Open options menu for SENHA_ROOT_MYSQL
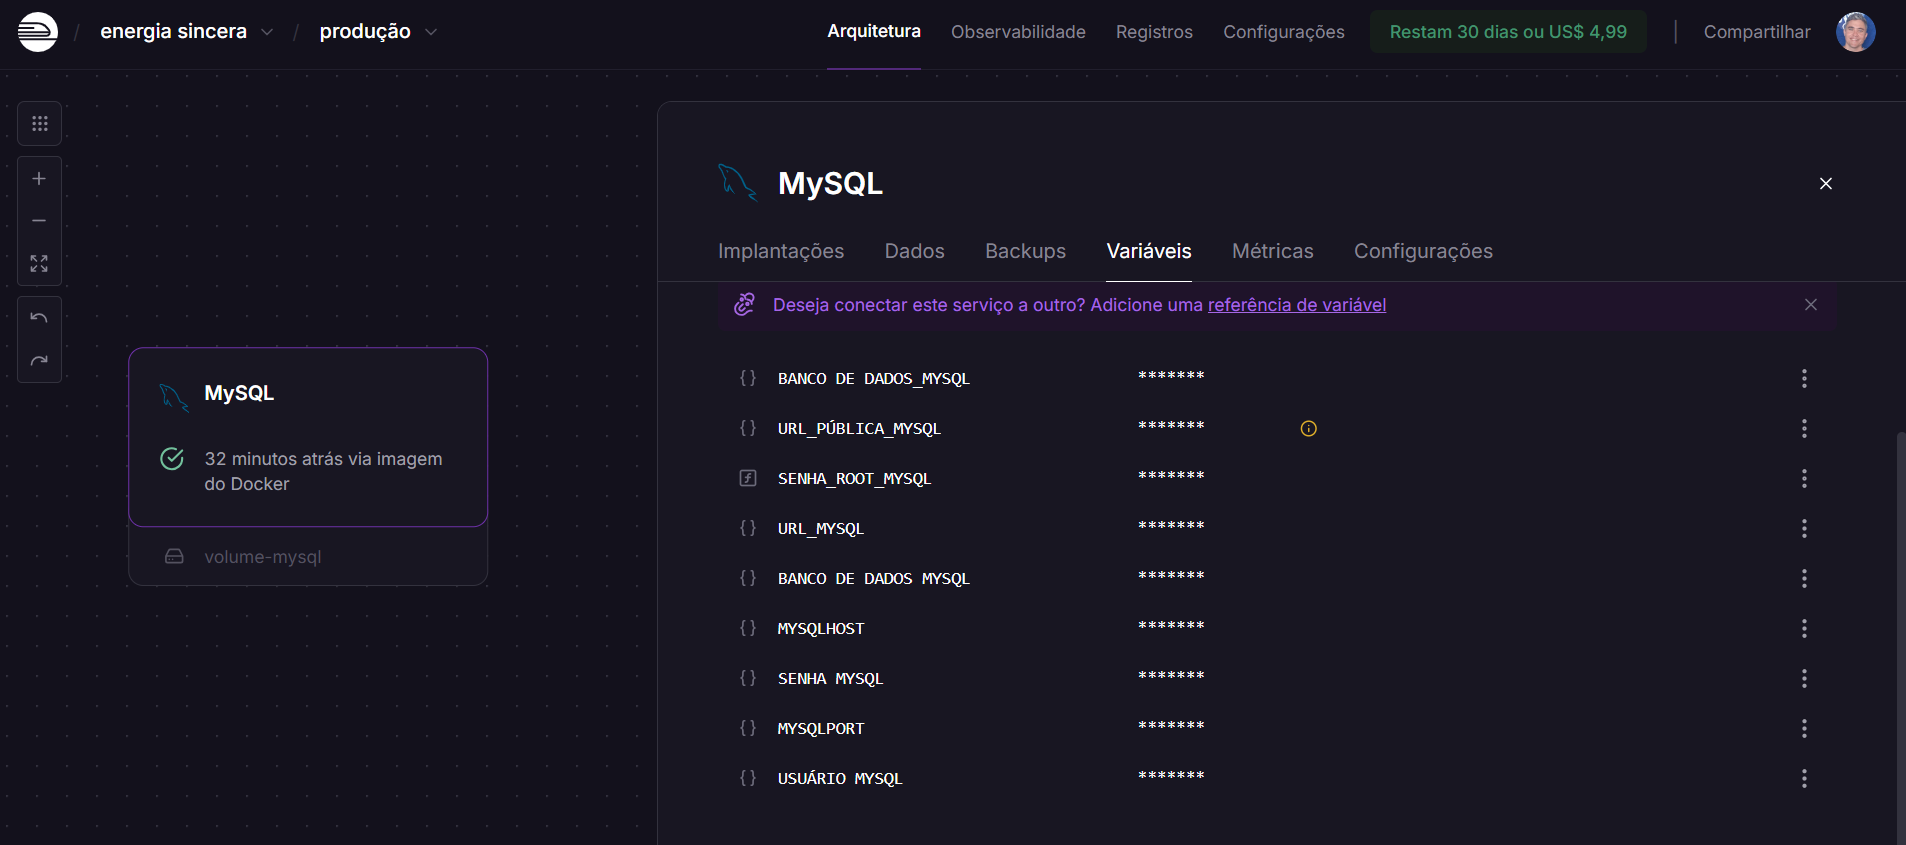Viewport: 1906px width, 845px height. click(1804, 478)
